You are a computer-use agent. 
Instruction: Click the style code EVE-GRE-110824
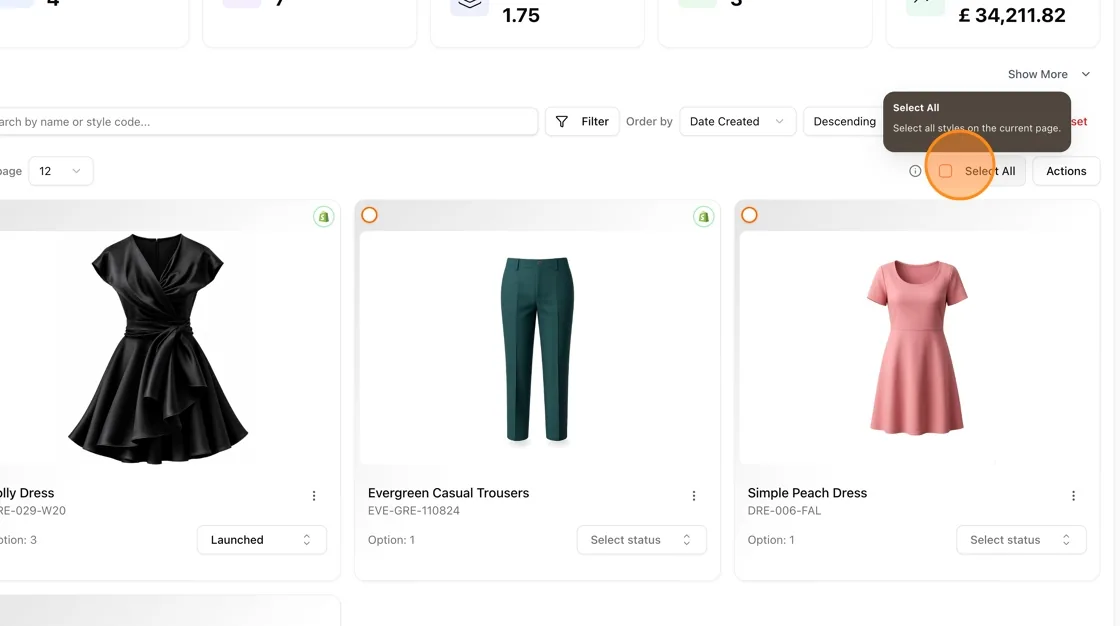pyautogui.click(x=414, y=510)
